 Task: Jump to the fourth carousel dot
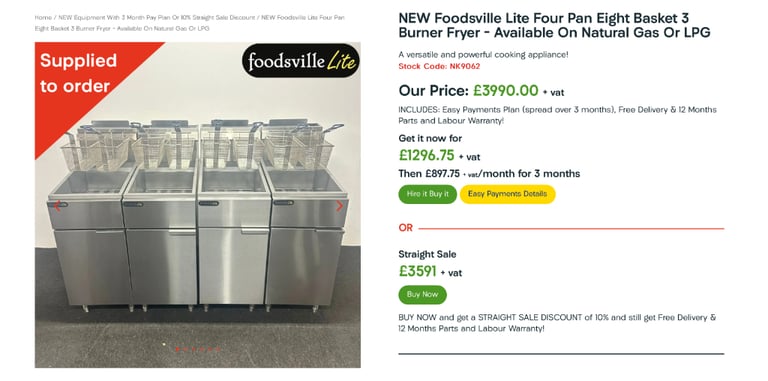(202, 349)
